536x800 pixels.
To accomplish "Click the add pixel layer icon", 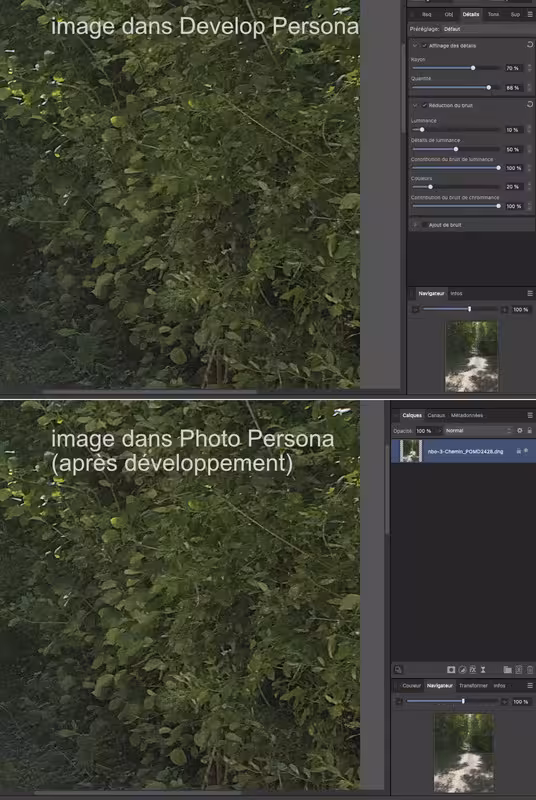I will 519,669.
